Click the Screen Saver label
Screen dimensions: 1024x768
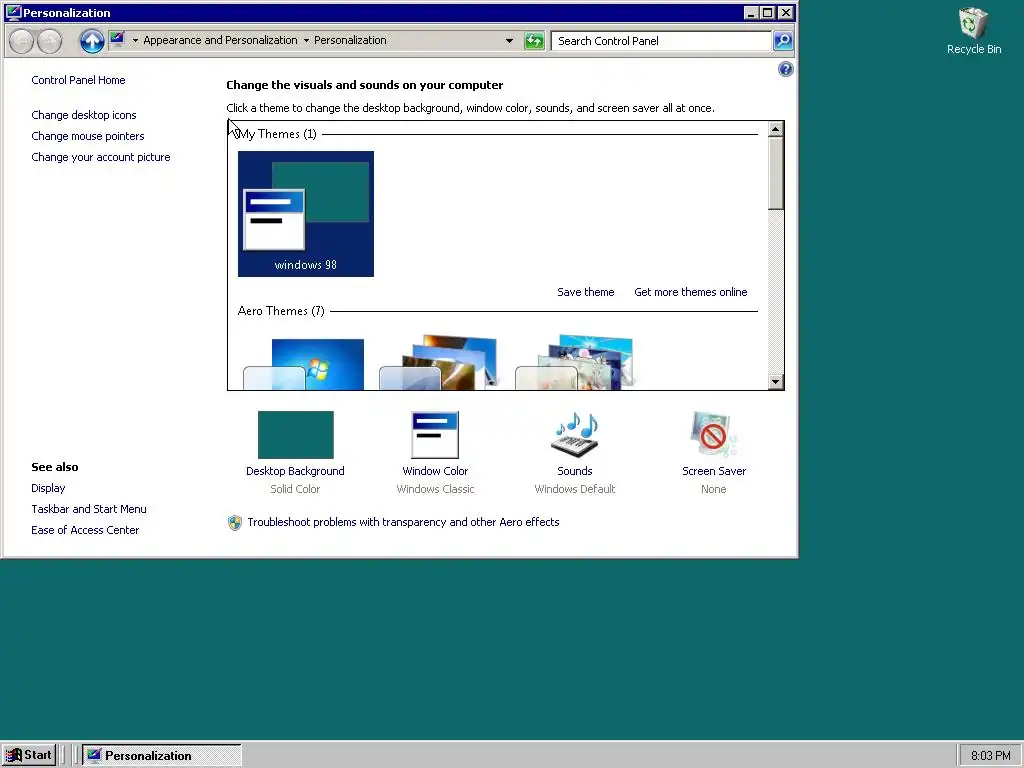[714, 471]
